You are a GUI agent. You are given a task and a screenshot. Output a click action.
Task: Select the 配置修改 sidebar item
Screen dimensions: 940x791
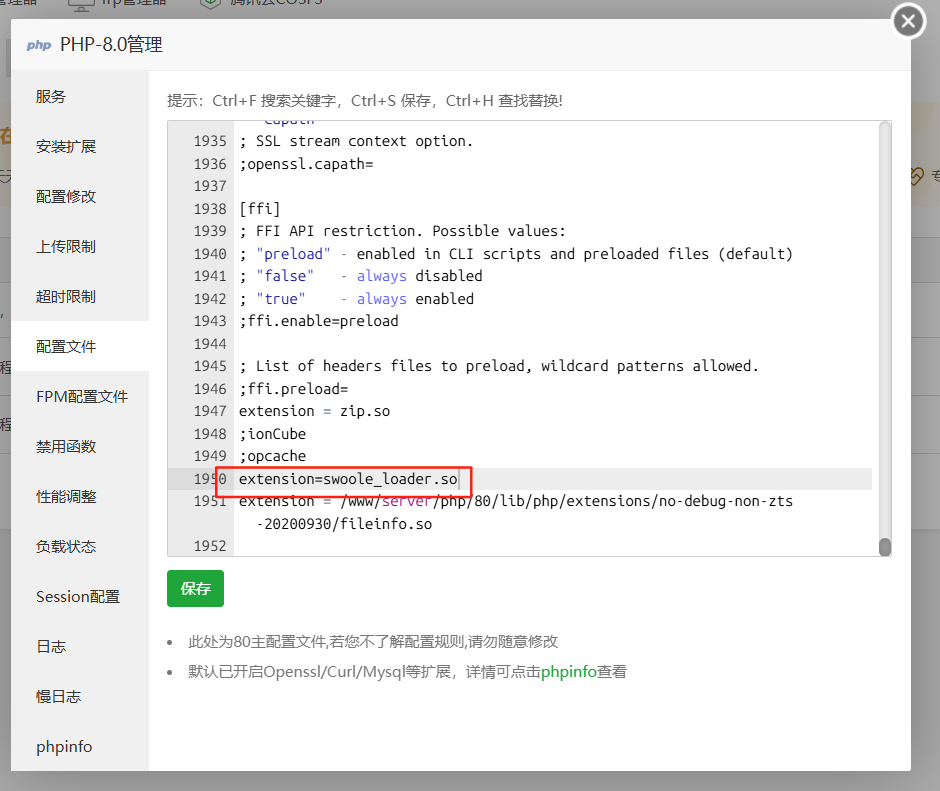pyautogui.click(x=66, y=197)
